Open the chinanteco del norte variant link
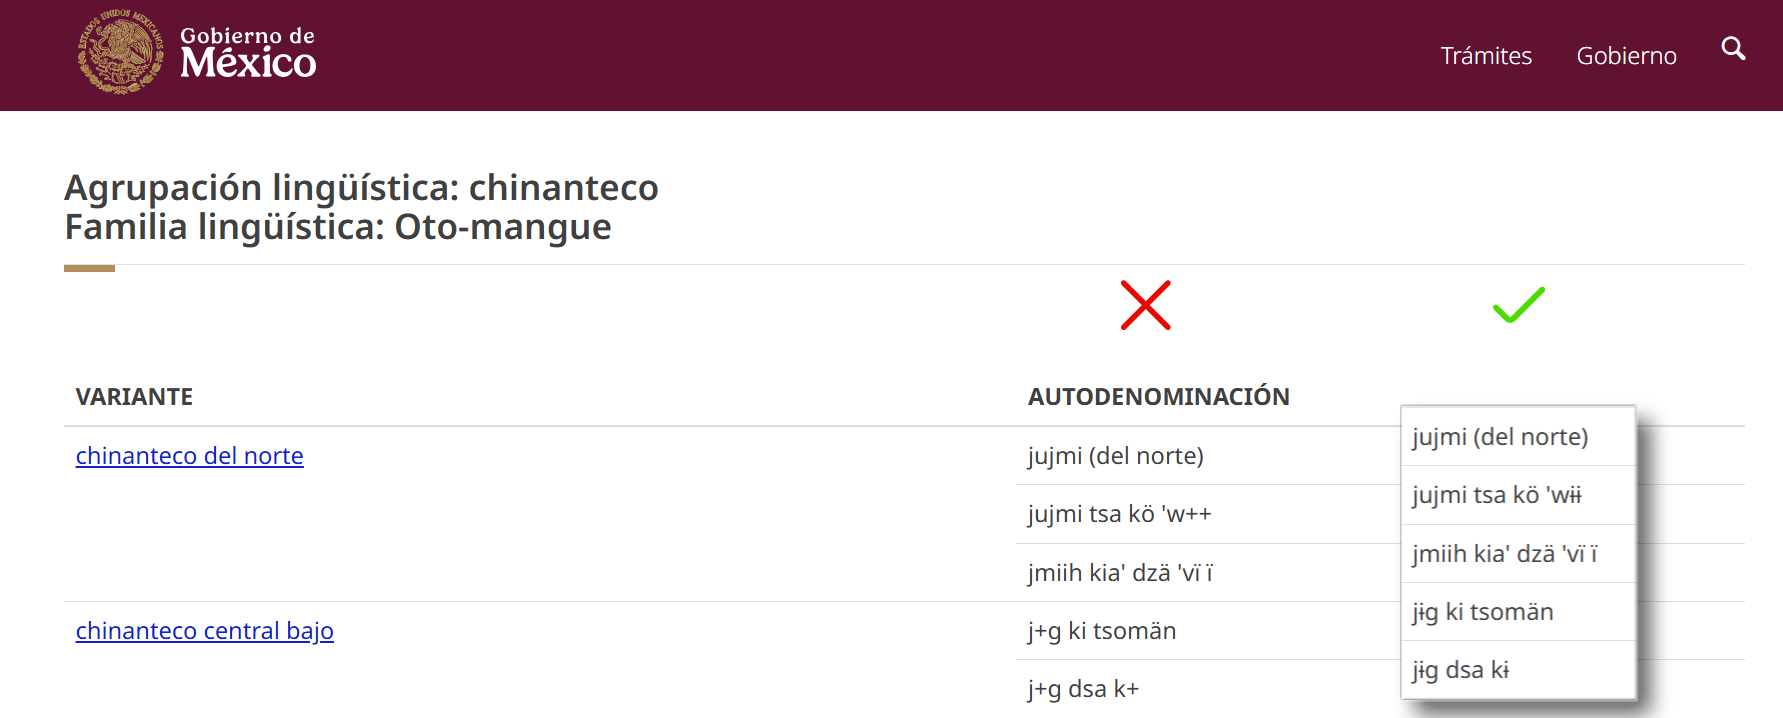This screenshot has width=1783, height=718. click(x=189, y=456)
